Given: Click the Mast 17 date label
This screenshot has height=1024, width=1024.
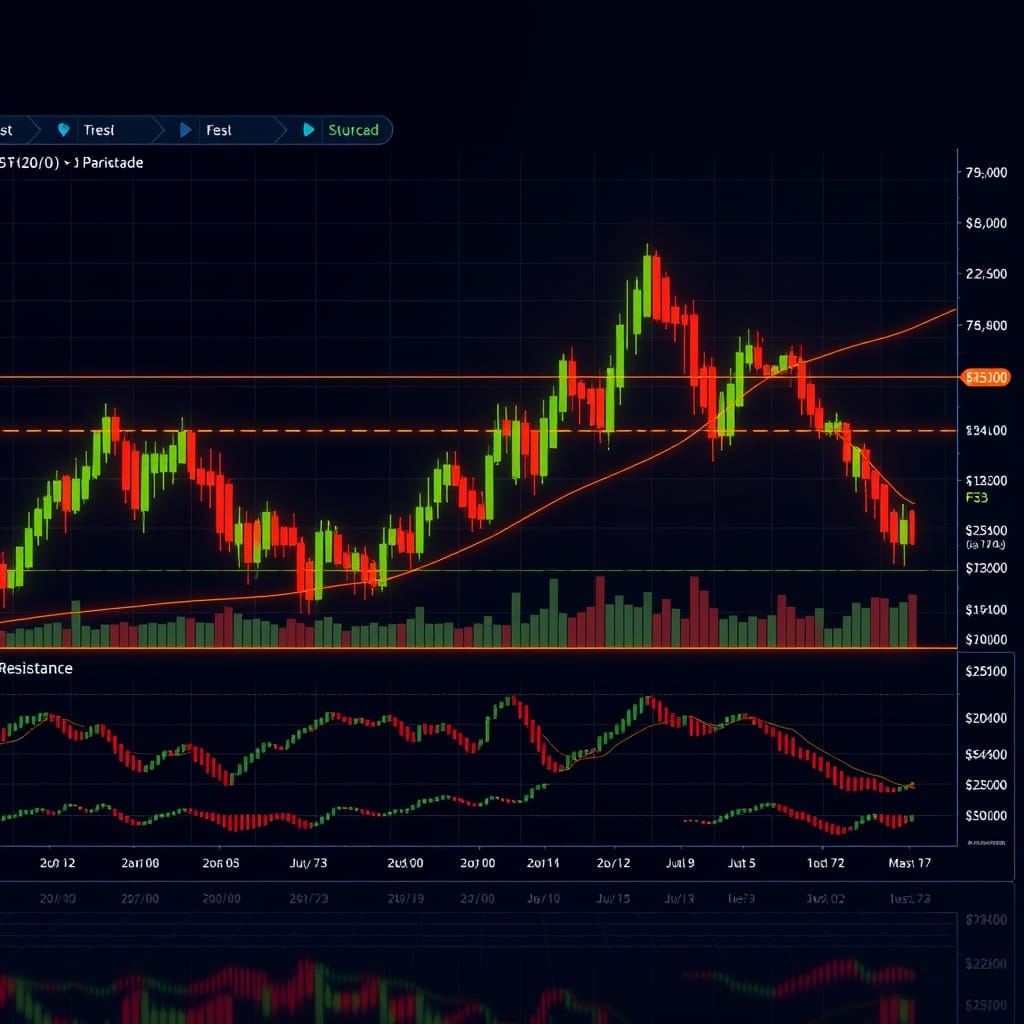Looking at the screenshot, I should [x=910, y=863].
